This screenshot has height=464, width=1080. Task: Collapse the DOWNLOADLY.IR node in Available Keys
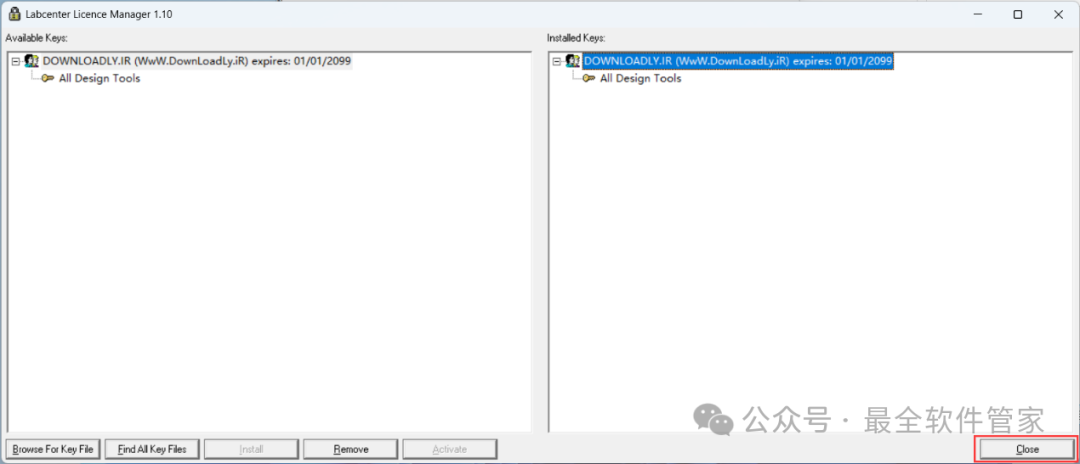[16, 61]
